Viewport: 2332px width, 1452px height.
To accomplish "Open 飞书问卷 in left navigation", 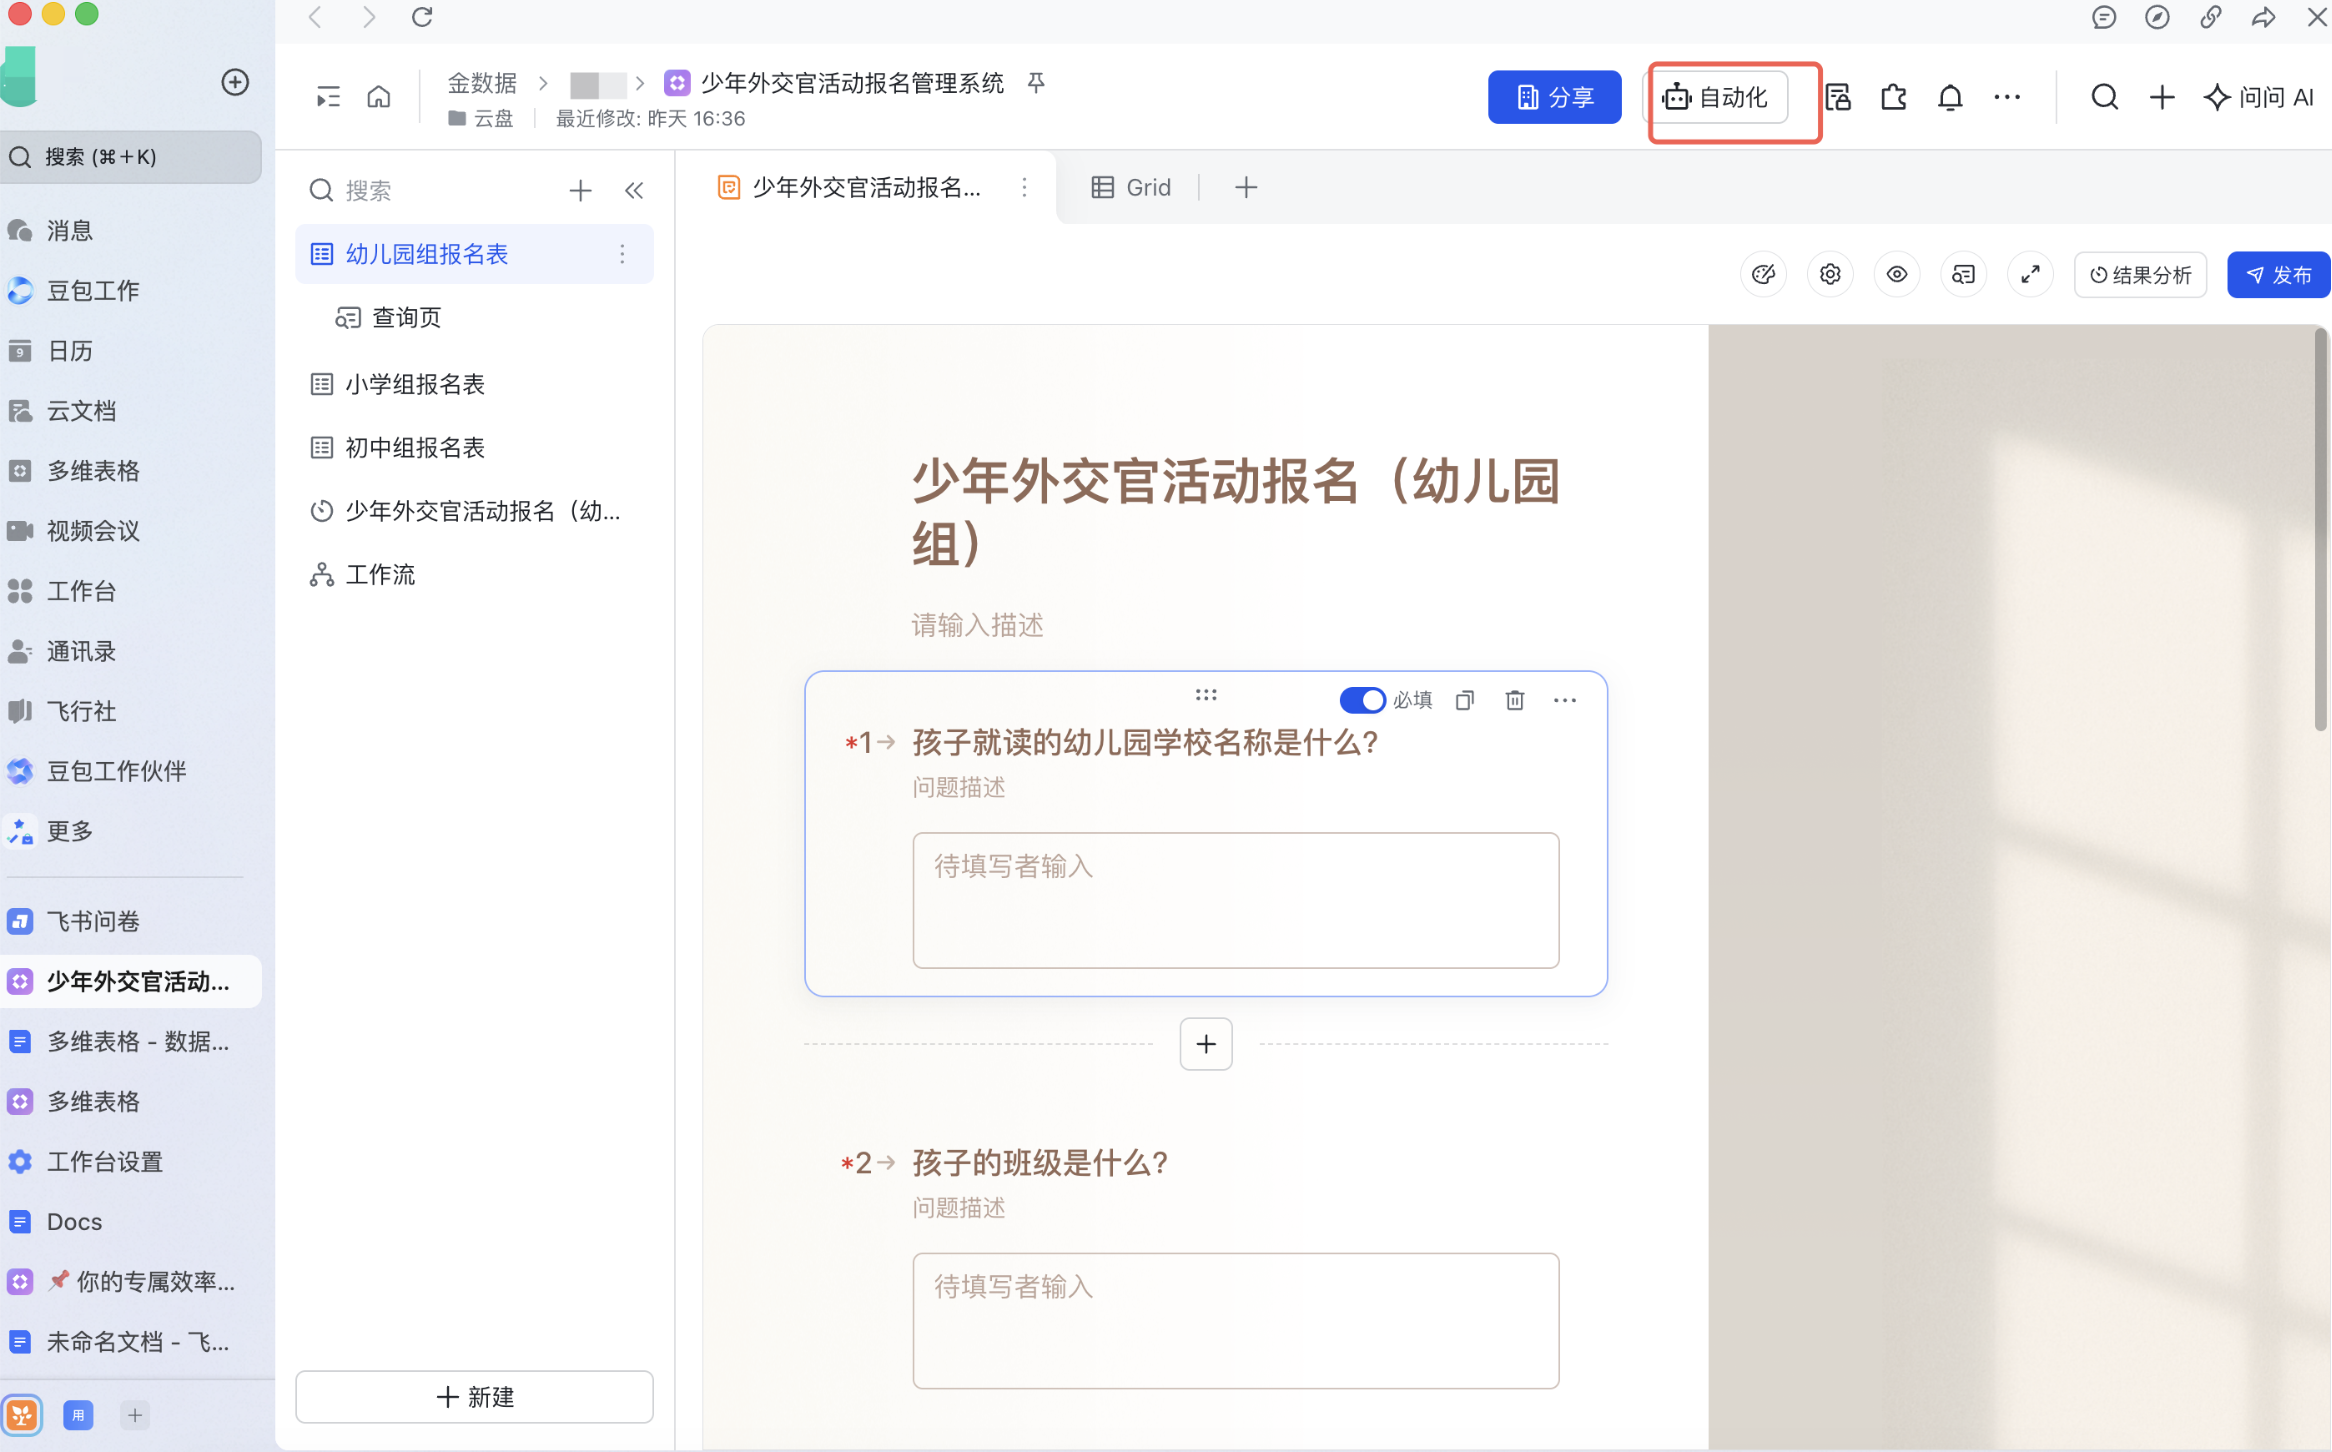I will (x=131, y=921).
